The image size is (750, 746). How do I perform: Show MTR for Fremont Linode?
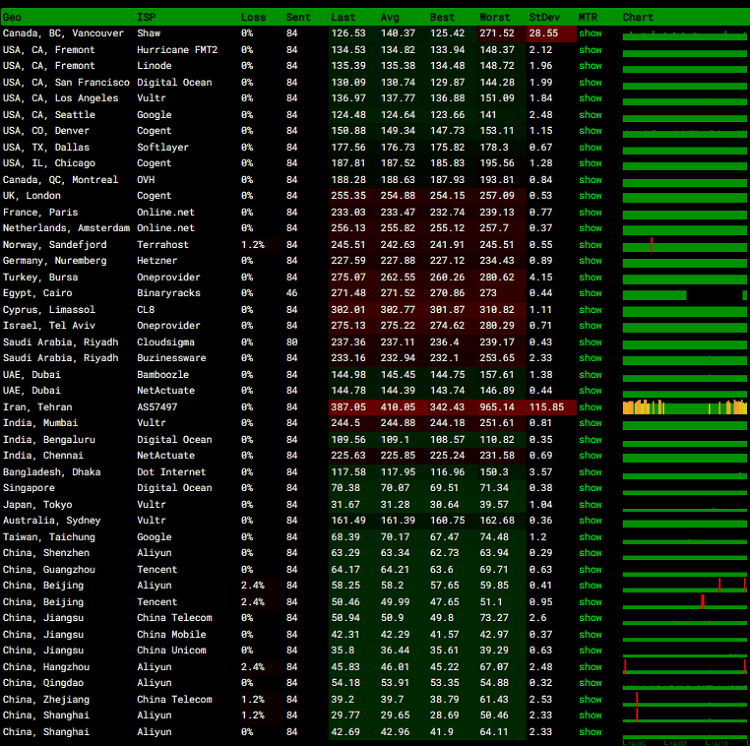[x=590, y=66]
